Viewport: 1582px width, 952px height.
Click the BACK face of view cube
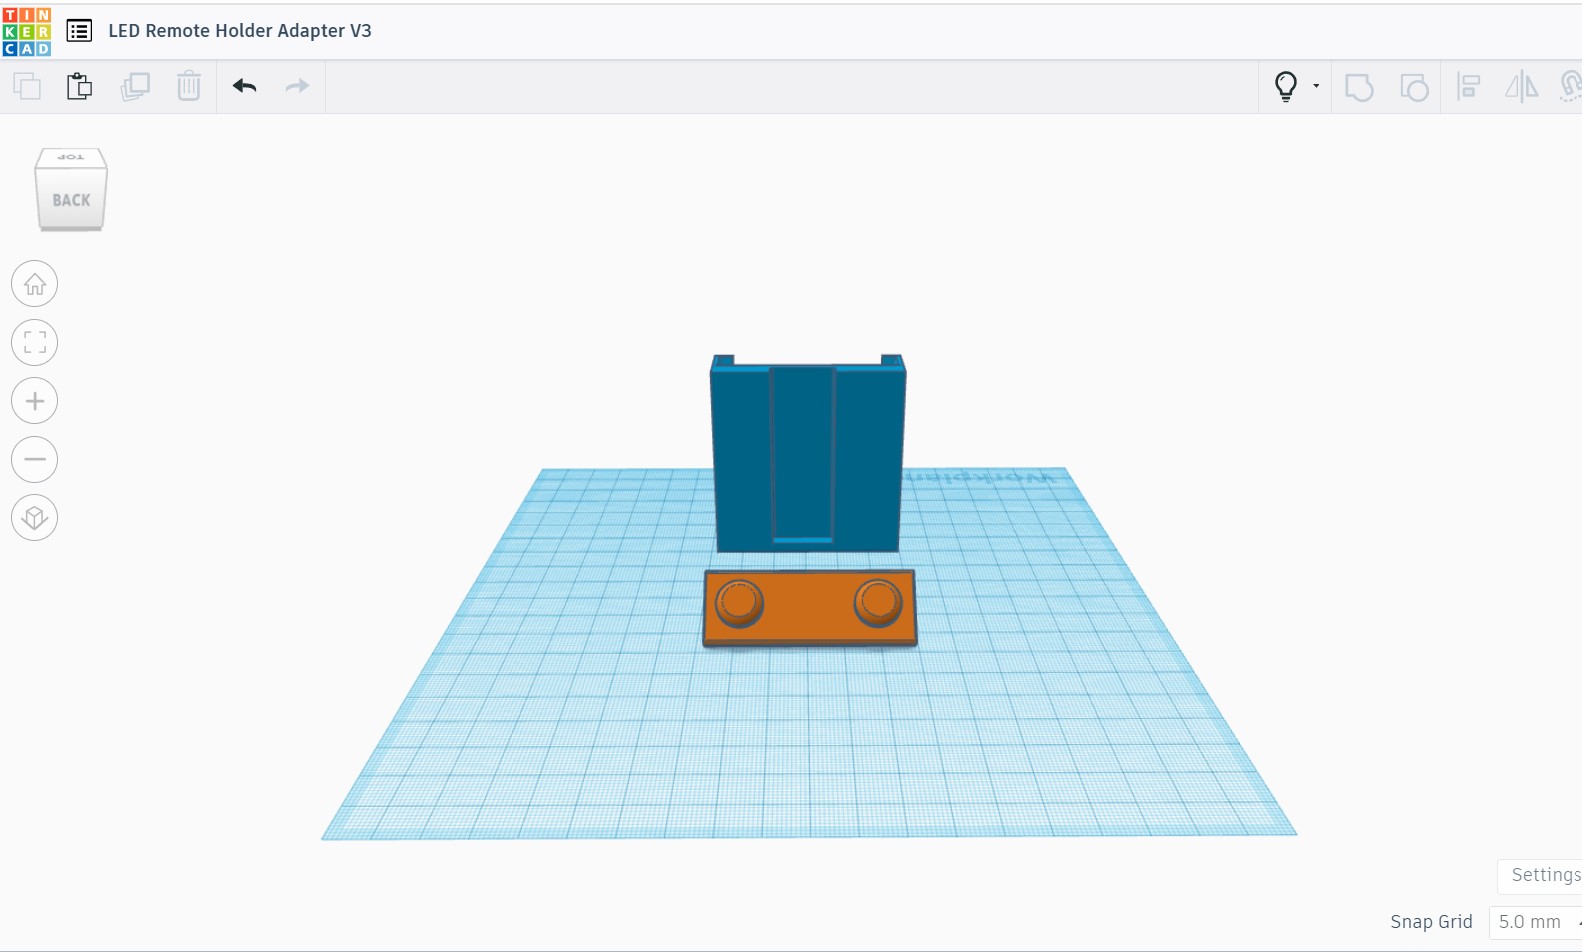[71, 199]
